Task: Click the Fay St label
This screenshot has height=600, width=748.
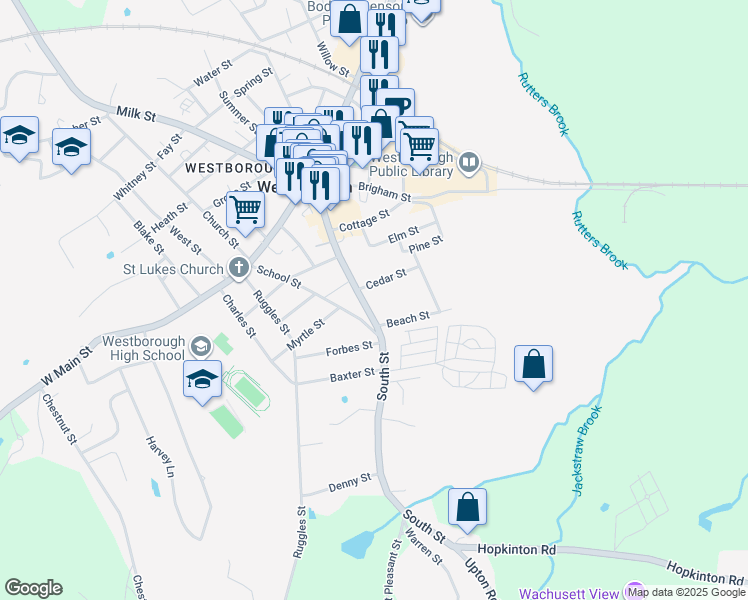Action: coord(169,146)
